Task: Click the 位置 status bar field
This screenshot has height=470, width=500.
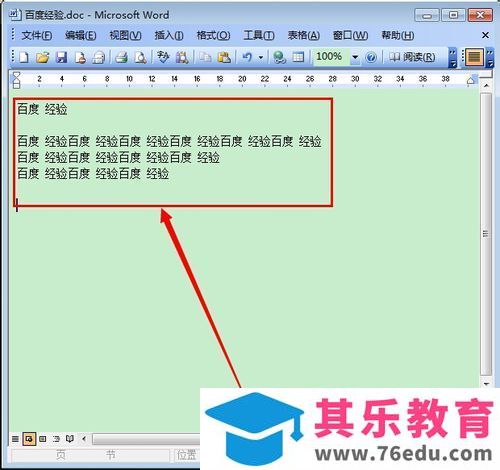Action: tap(187, 455)
